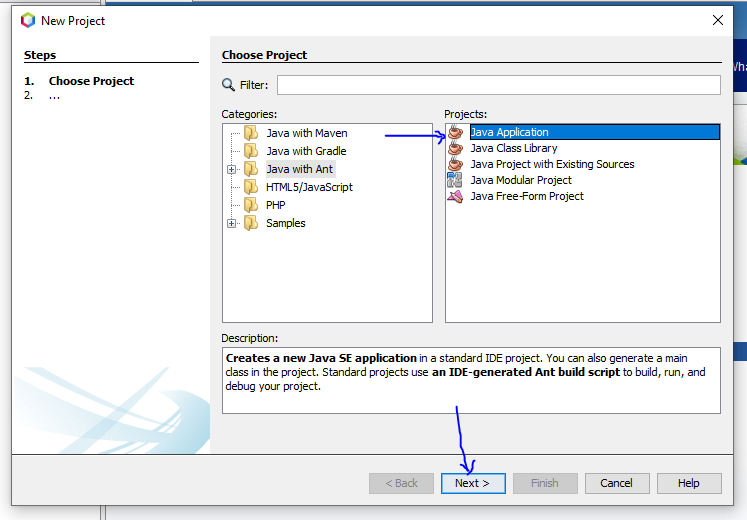
Task: Click the Choose Project step in Steps list
Action: coord(91,81)
